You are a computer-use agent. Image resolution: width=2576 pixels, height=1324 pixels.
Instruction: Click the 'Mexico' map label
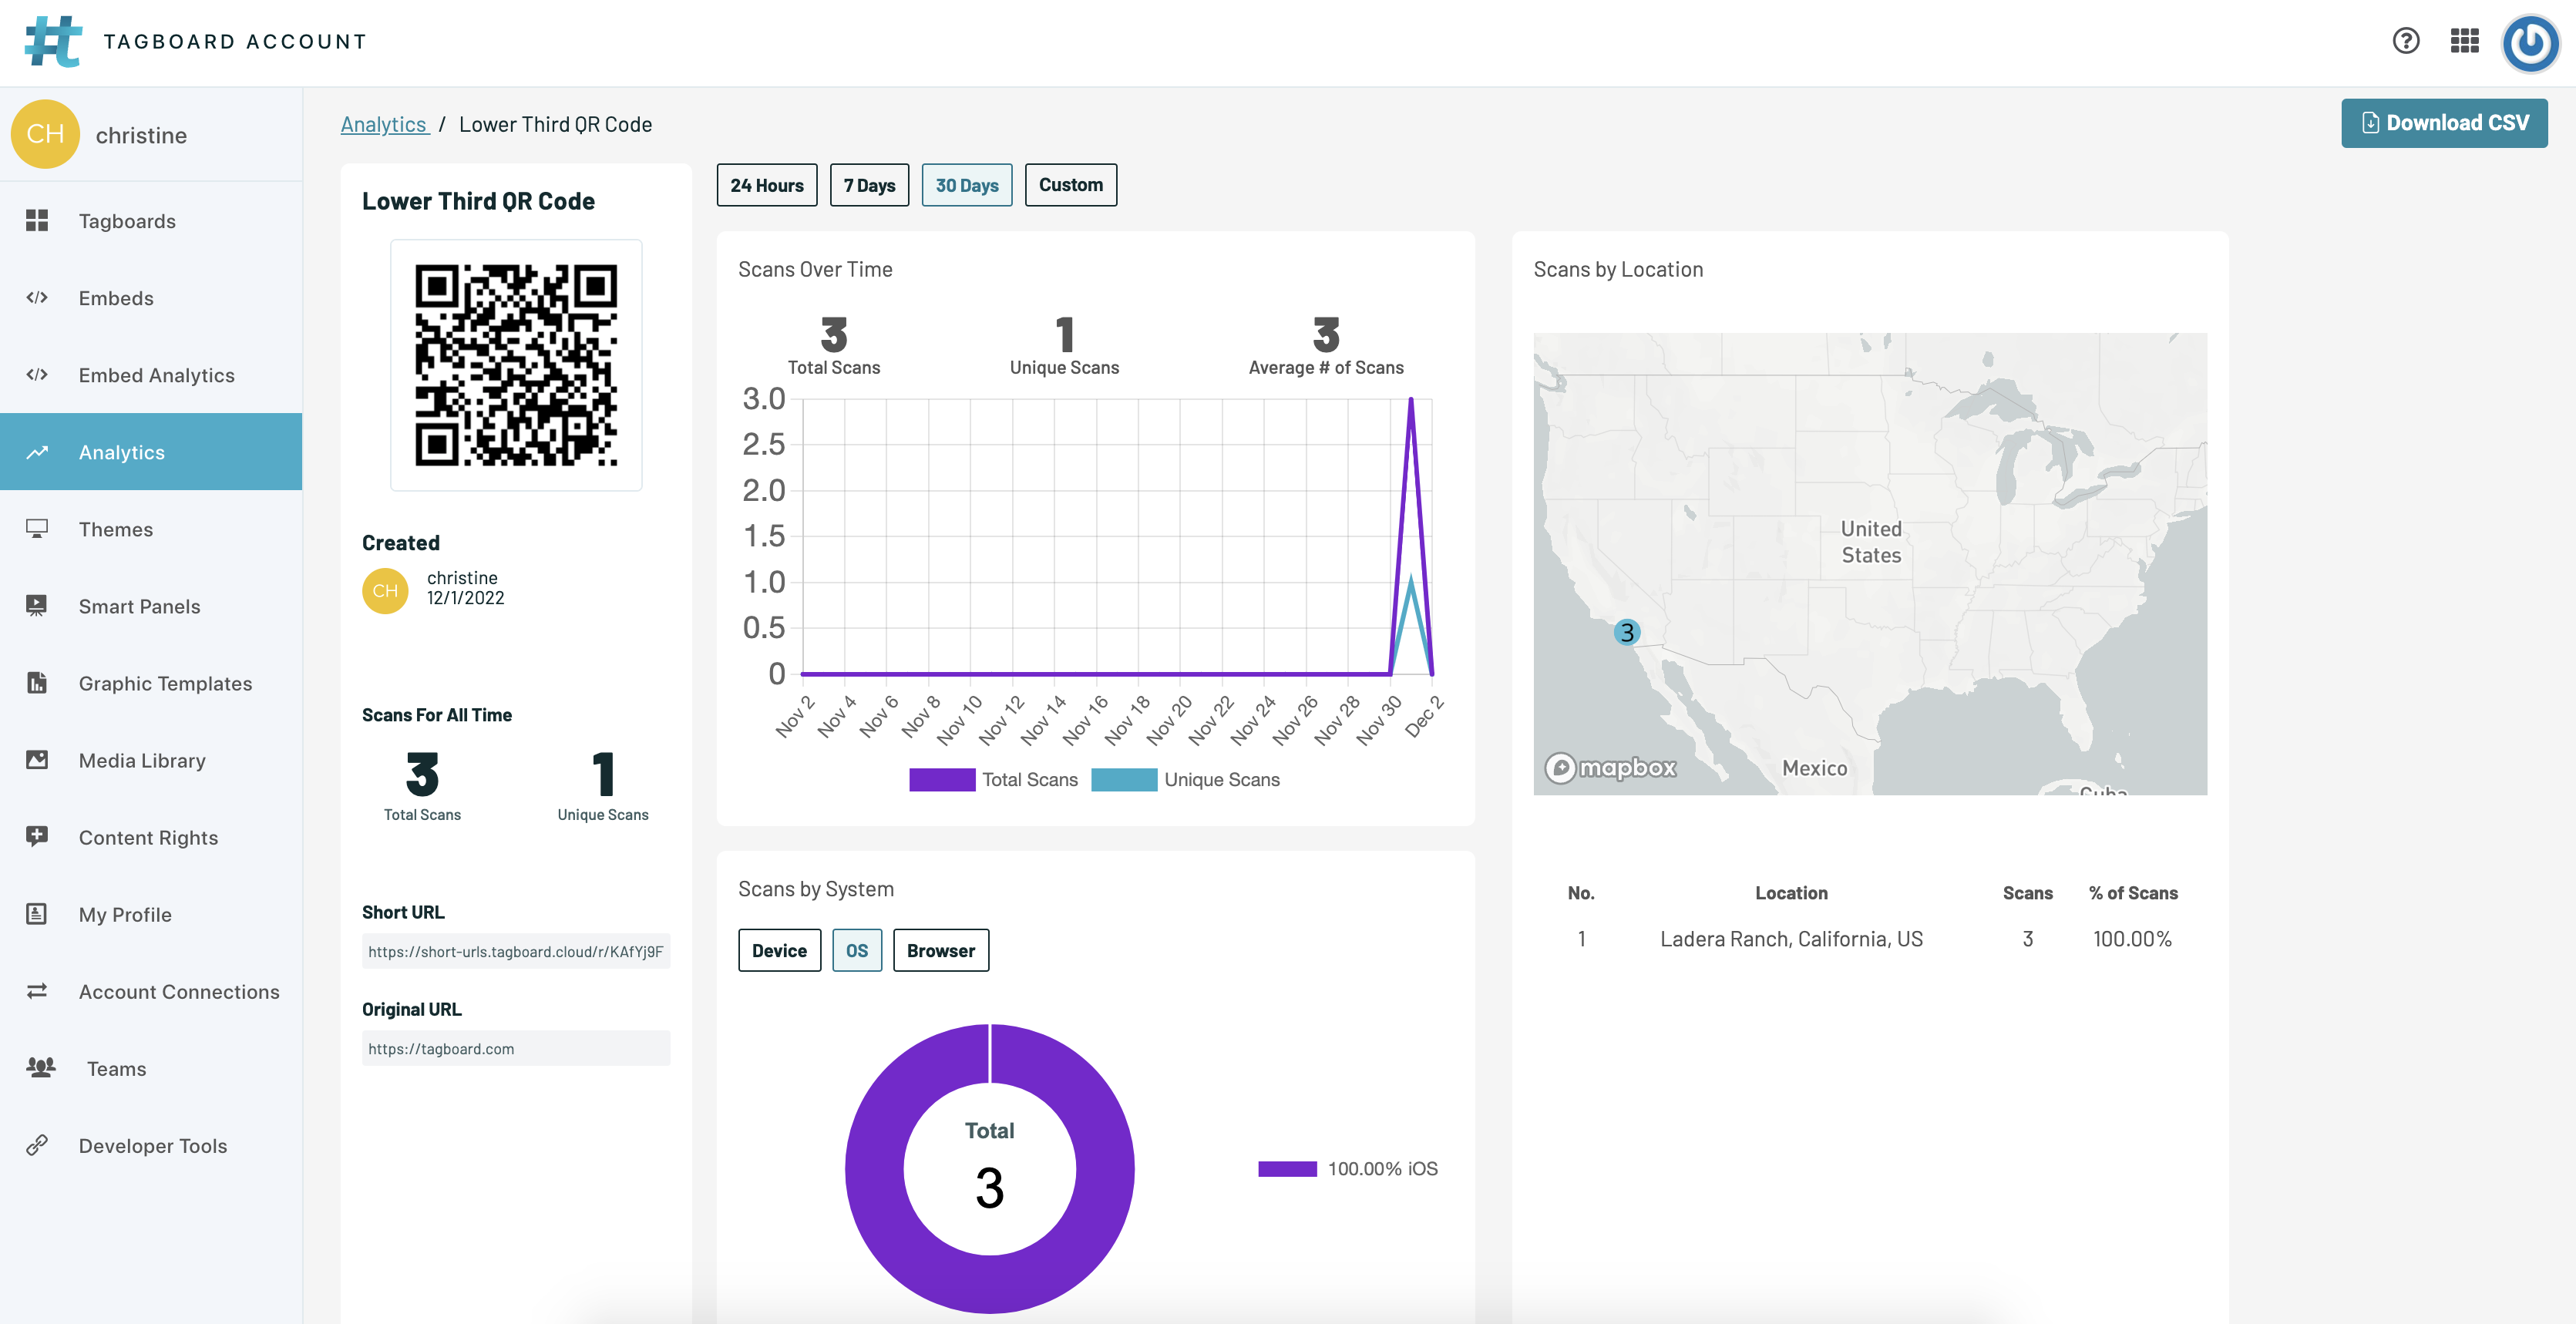(1814, 768)
